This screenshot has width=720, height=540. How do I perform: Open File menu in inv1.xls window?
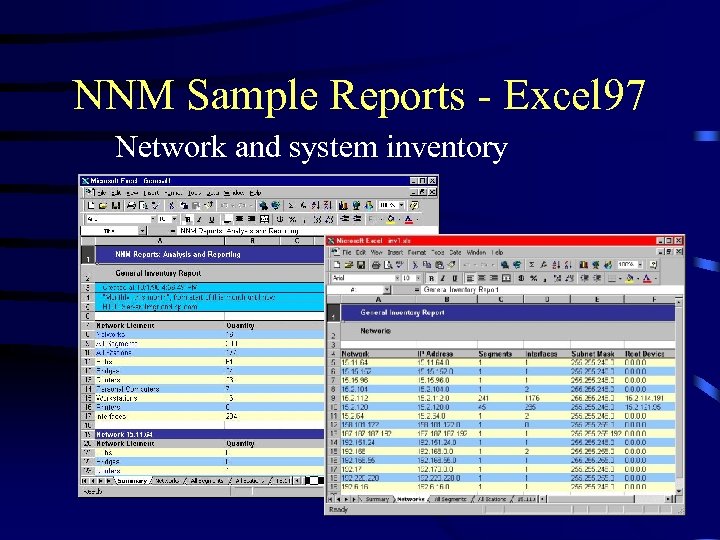click(x=346, y=253)
